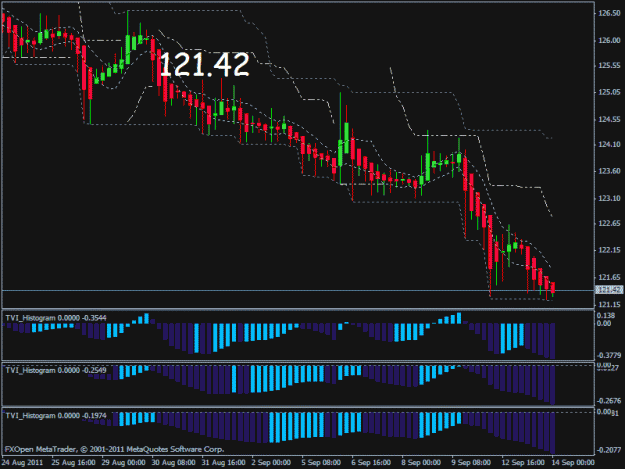Click the large 121.42 price overlay
This screenshot has width=625, height=469.
(204, 65)
